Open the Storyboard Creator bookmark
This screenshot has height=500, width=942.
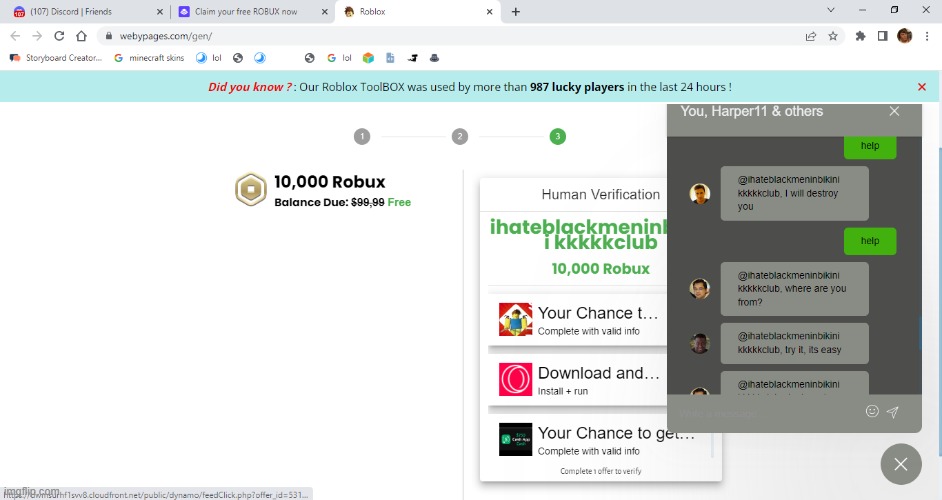click(x=56, y=58)
